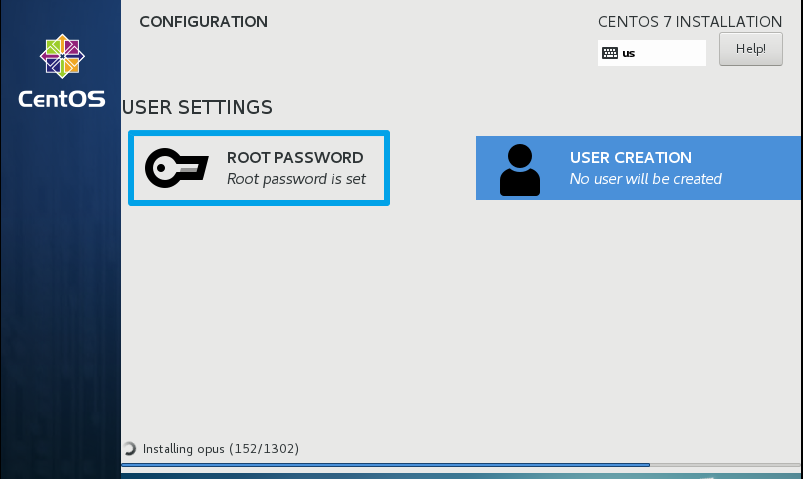Click the CentOS wordmark text in sidebar
The width and height of the screenshot is (803, 479).
pyautogui.click(x=61, y=99)
